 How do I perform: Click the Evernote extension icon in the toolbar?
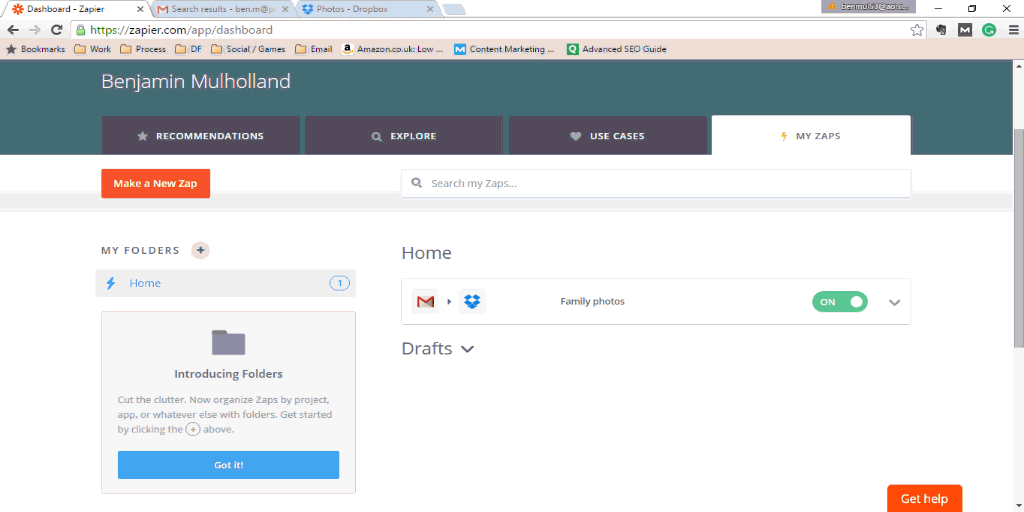[941, 30]
